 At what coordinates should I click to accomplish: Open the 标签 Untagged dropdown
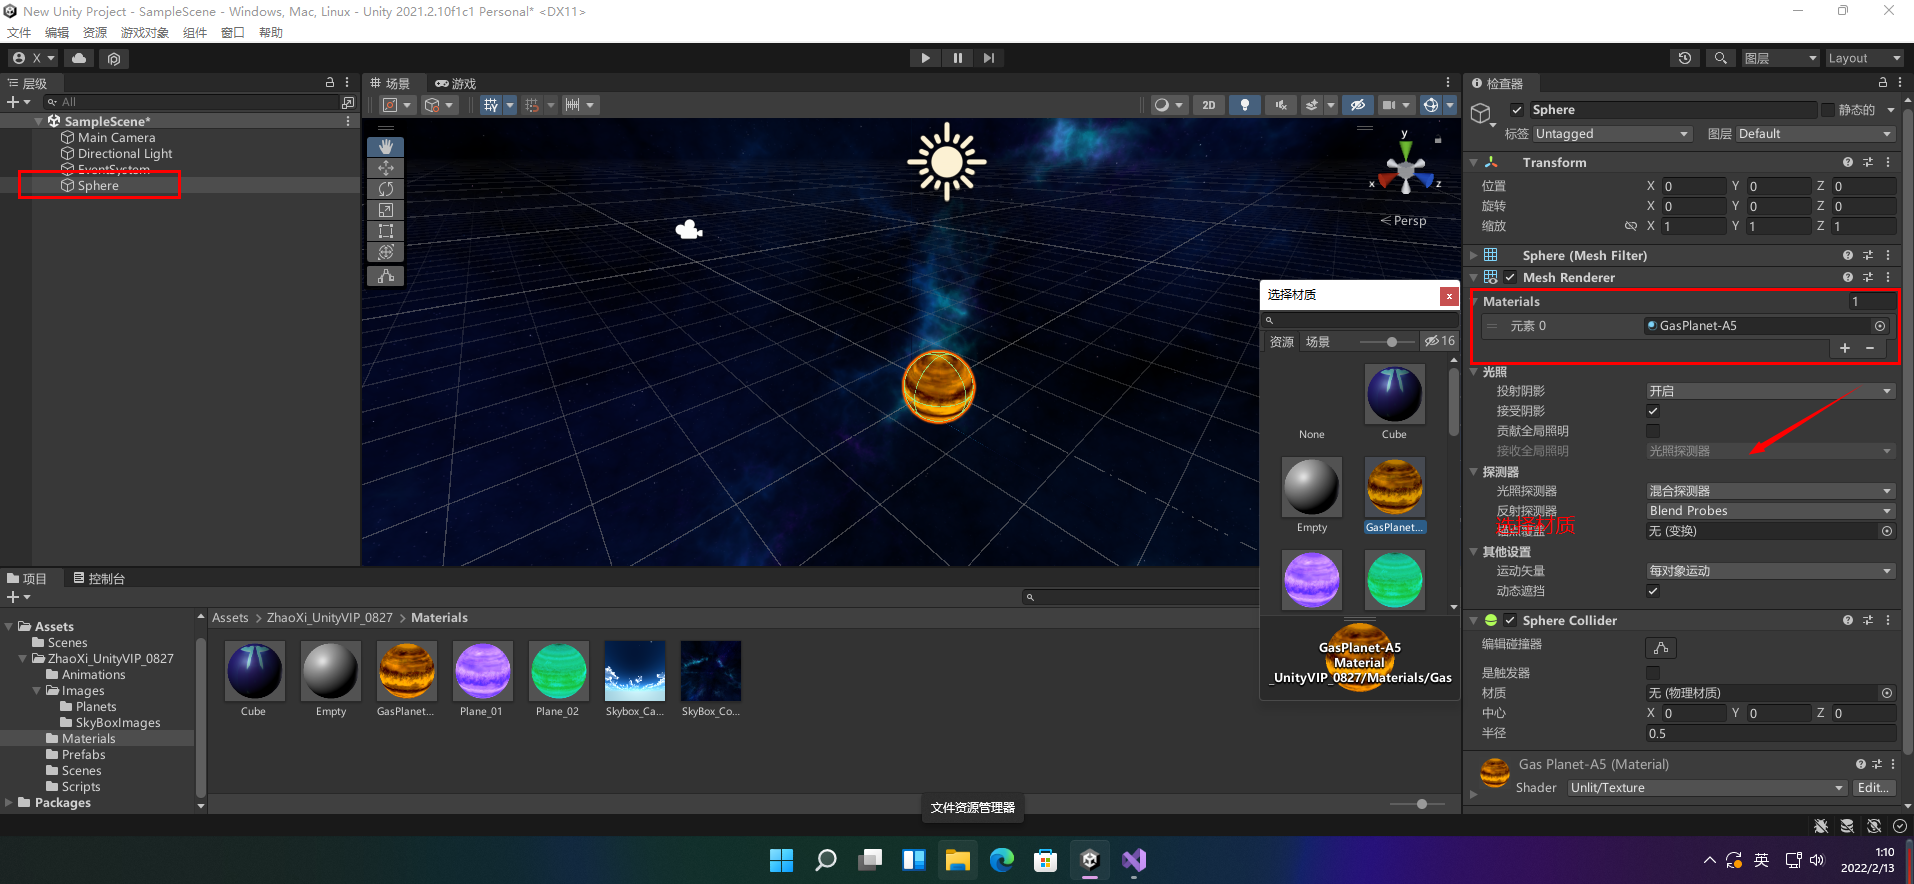(1612, 134)
